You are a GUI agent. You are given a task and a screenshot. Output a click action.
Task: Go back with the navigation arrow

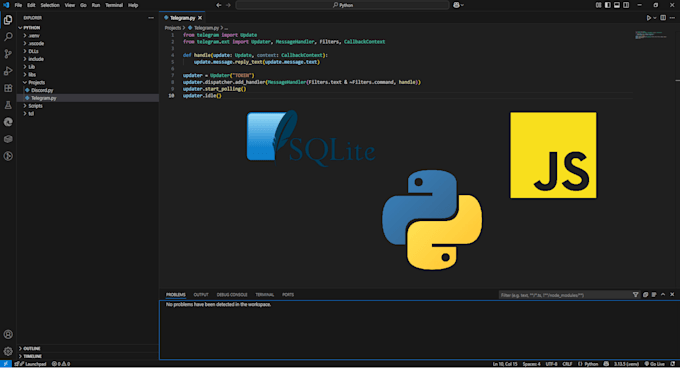[x=219, y=5]
